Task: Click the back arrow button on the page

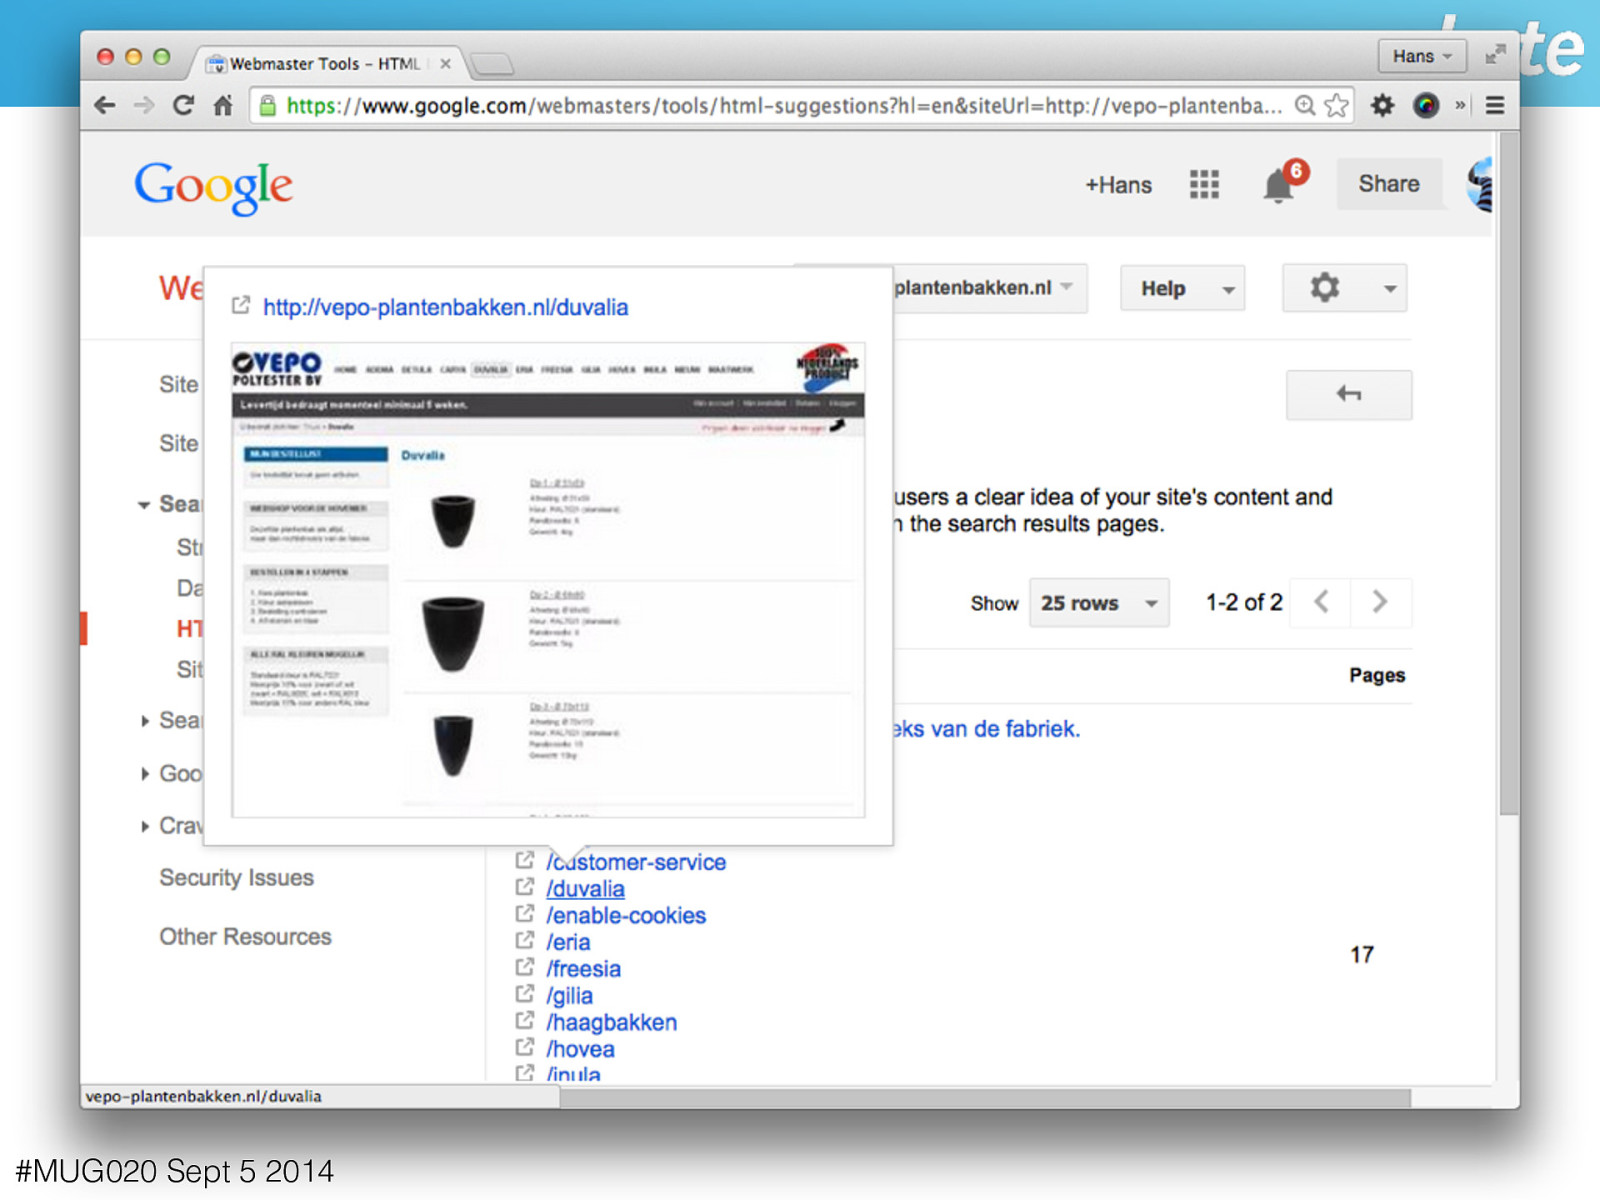Action: pyautogui.click(x=1349, y=394)
